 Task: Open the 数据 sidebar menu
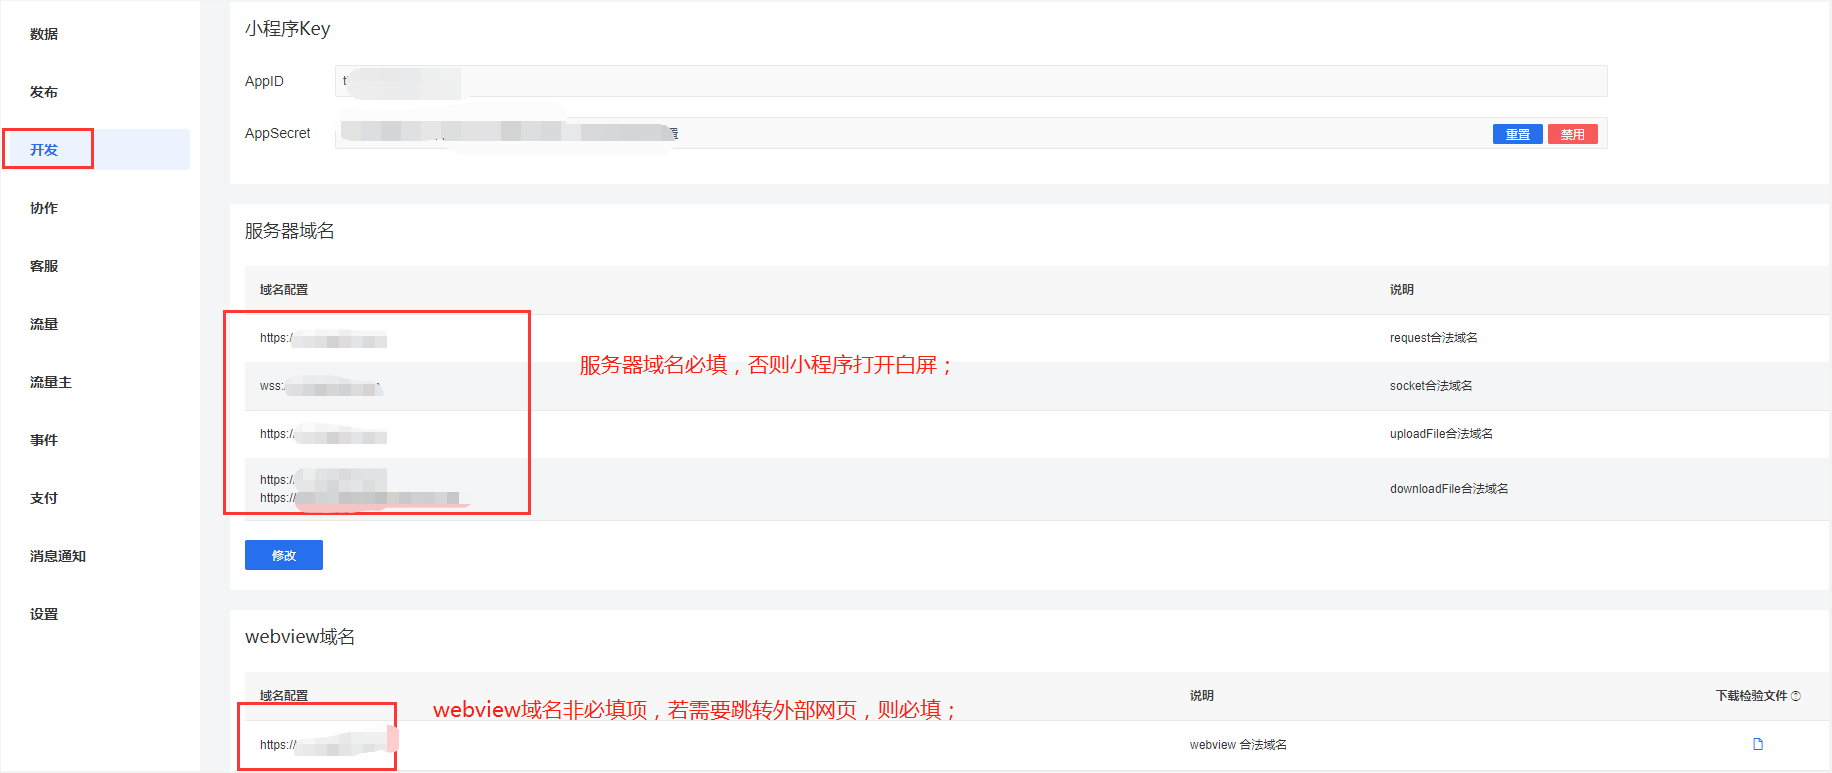pos(44,34)
